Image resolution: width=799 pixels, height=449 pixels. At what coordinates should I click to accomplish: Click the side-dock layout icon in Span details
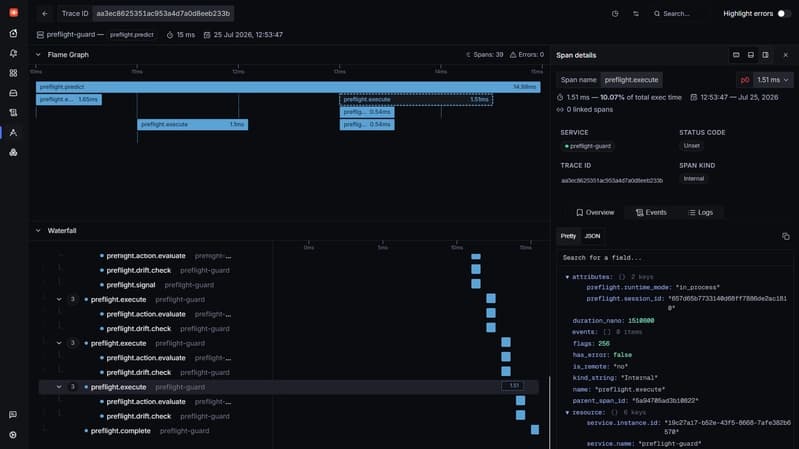point(765,55)
